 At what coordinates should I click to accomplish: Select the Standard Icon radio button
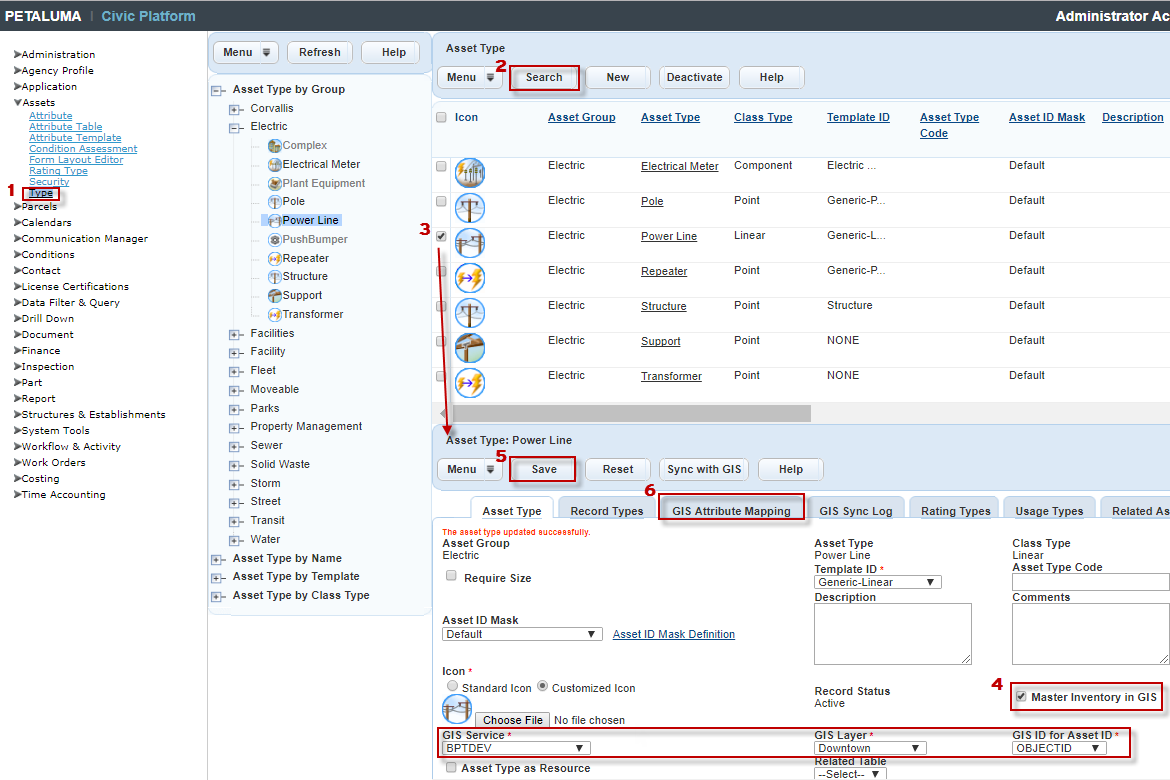(453, 687)
